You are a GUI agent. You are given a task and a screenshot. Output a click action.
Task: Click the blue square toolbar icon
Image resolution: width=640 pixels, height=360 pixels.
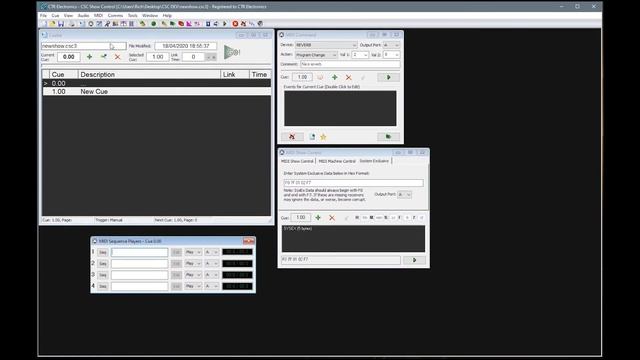pyautogui.click(x=208, y=24)
